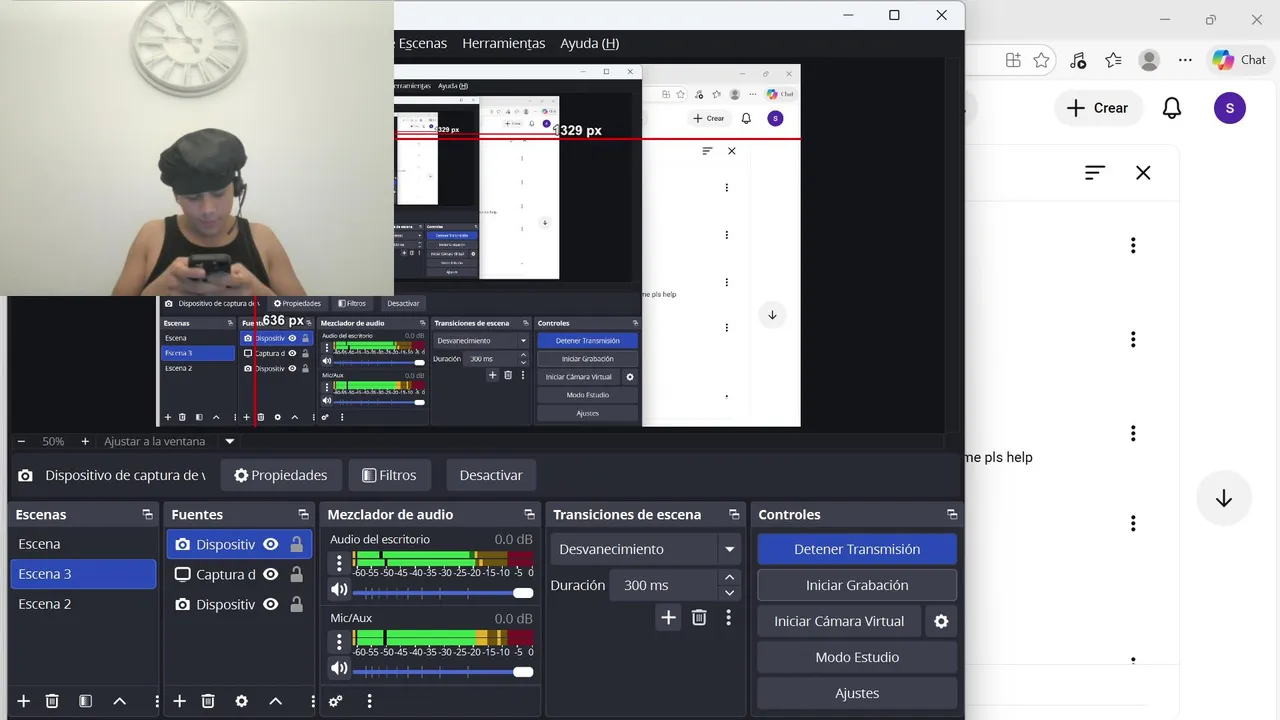This screenshot has height=720, width=1280.
Task: Toggle eye of the Dispositiv source below Captura
Action: tap(271, 605)
